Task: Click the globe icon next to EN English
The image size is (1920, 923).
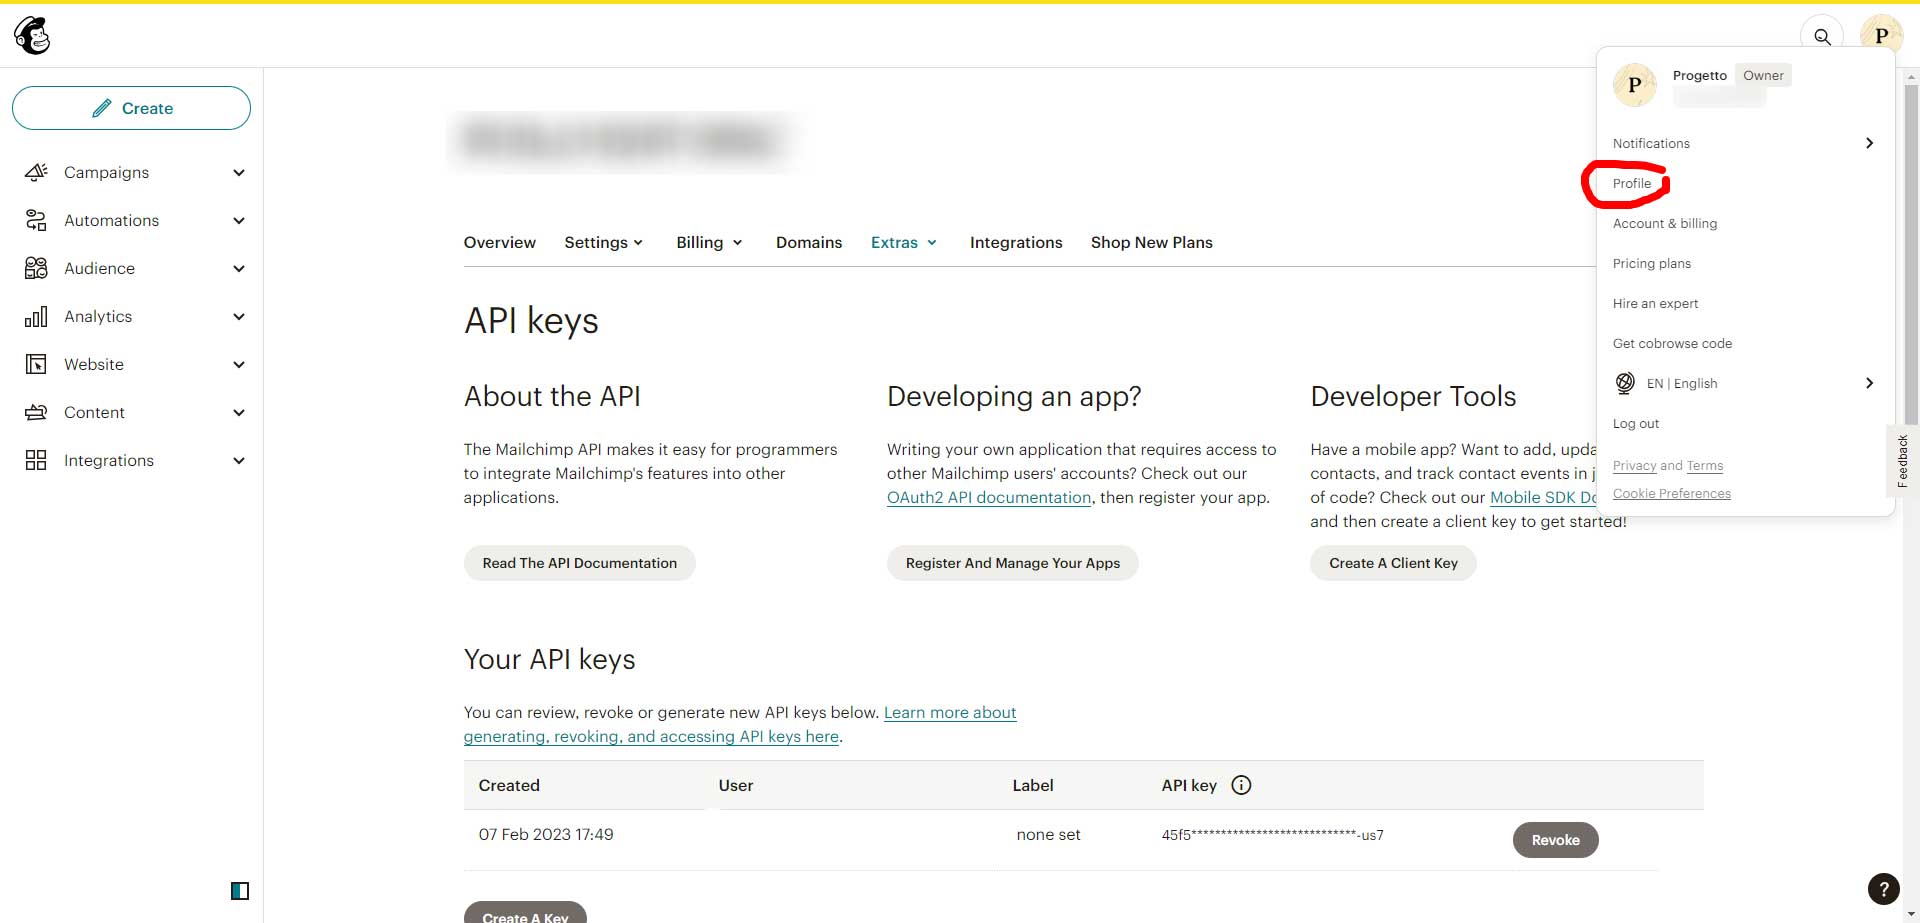Action: pos(1625,383)
